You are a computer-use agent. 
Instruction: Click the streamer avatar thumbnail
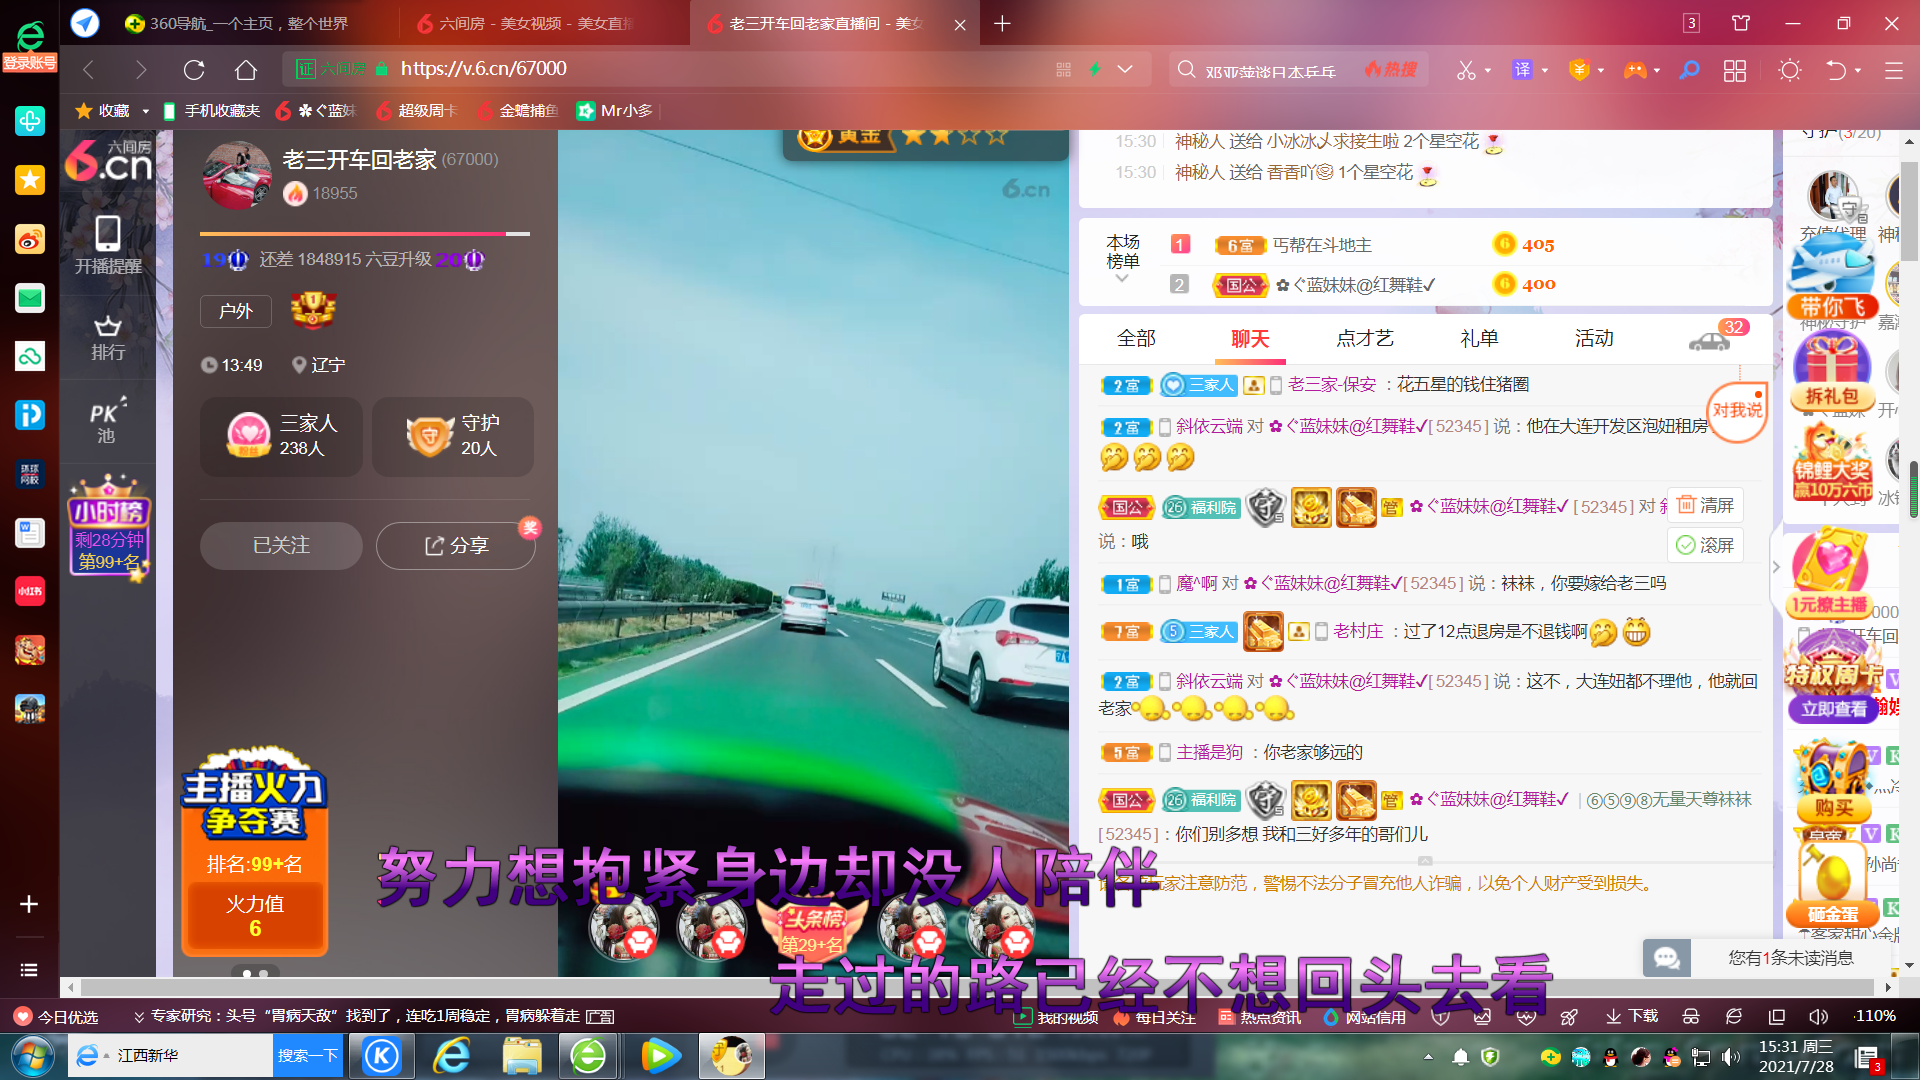pyautogui.click(x=237, y=175)
